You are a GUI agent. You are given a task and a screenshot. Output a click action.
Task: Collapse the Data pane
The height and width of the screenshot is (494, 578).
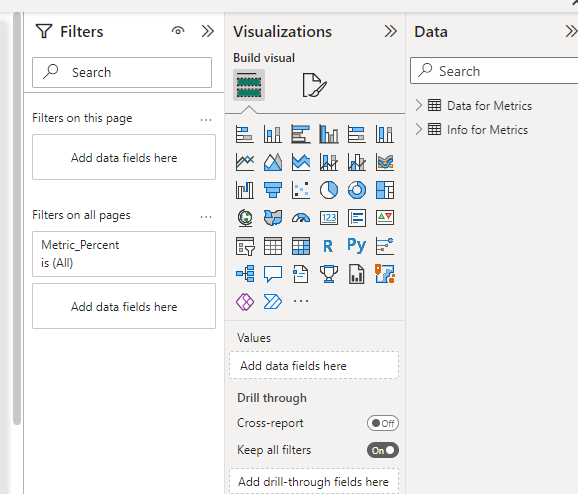[x=571, y=31]
